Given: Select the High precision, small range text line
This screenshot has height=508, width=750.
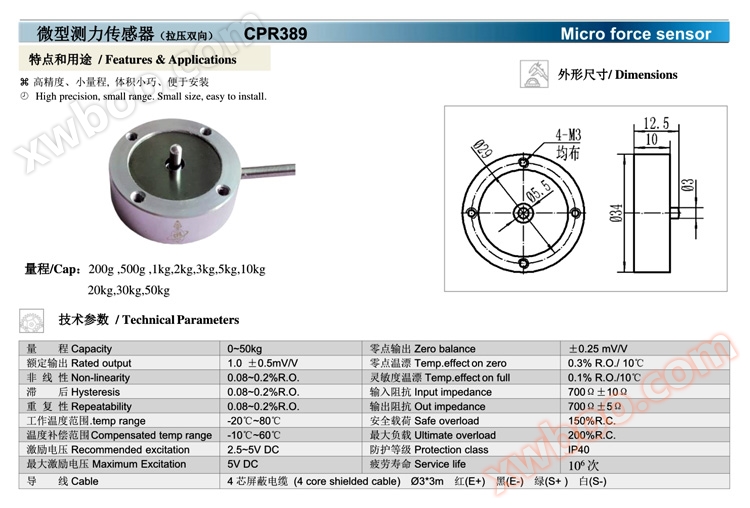Looking at the screenshot, I should point(151,96).
